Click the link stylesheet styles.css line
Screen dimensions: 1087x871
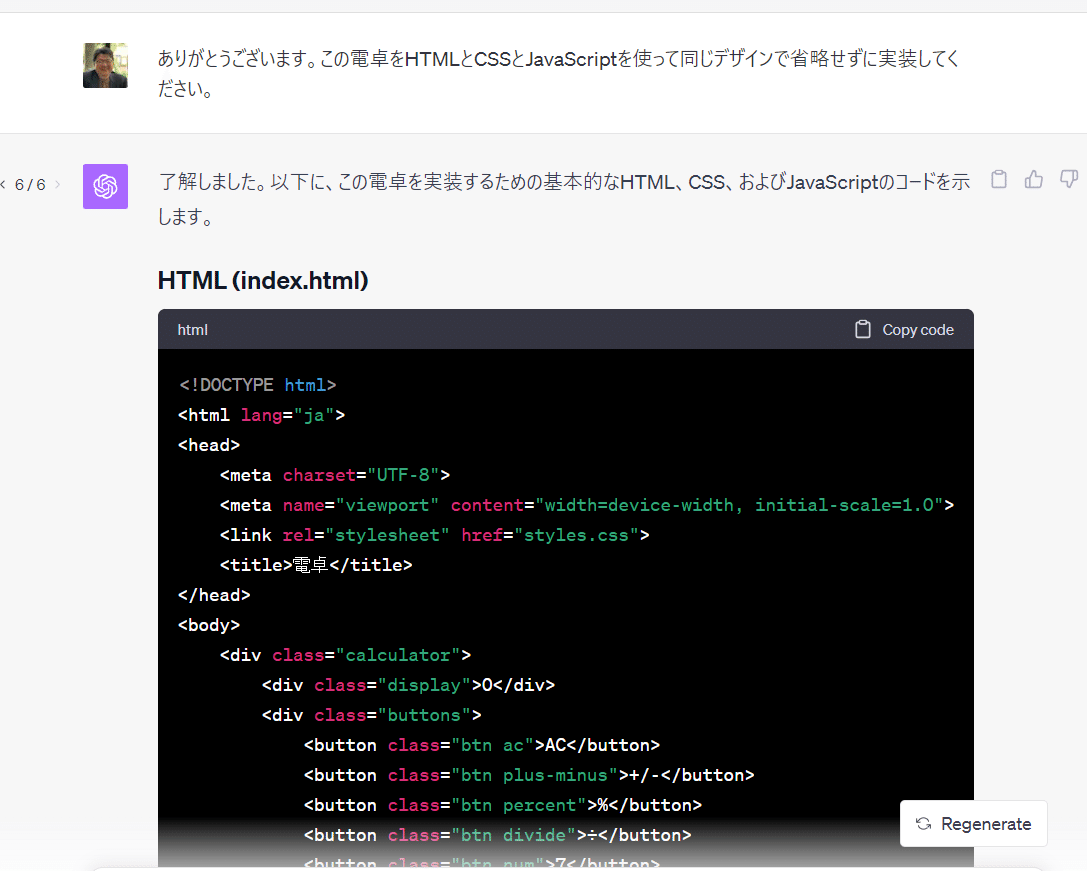click(435, 535)
